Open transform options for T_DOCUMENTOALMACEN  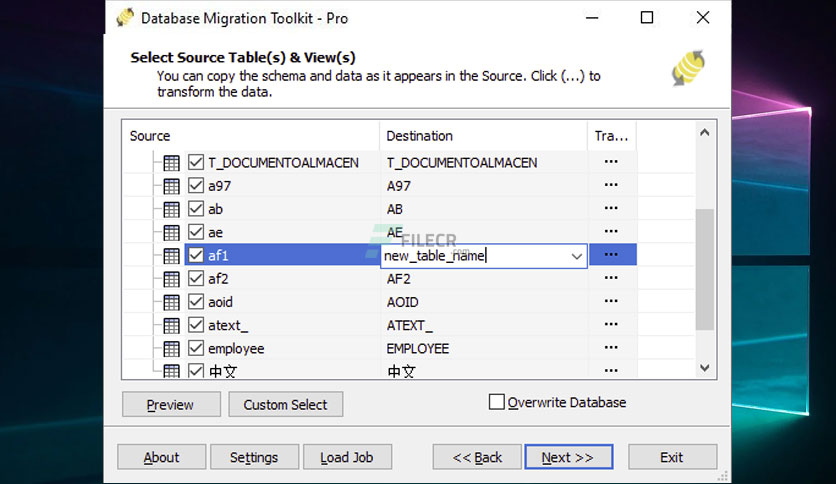pos(611,162)
